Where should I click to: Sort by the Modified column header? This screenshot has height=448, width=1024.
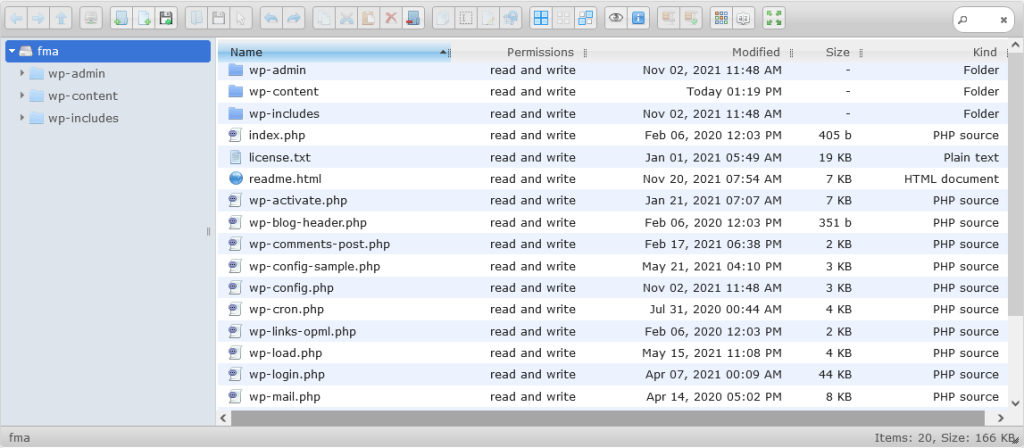(x=756, y=52)
